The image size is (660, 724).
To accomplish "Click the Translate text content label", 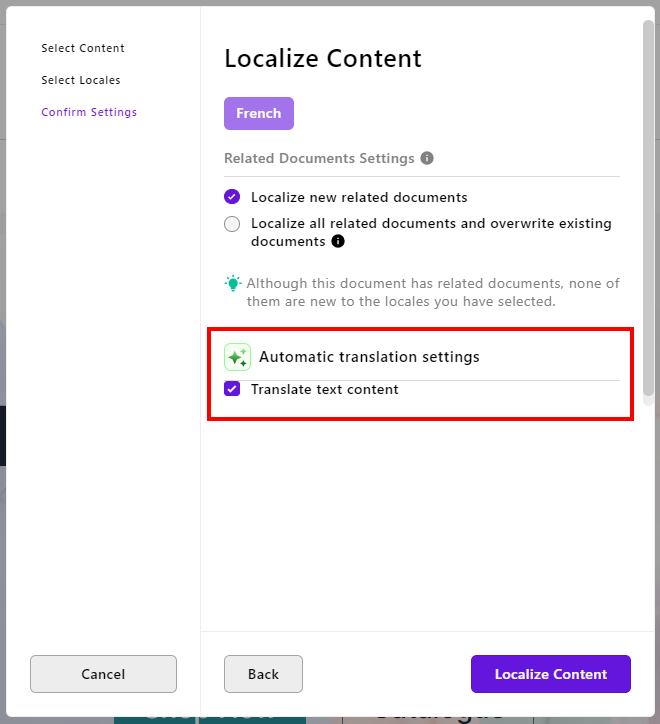I will 325,389.
